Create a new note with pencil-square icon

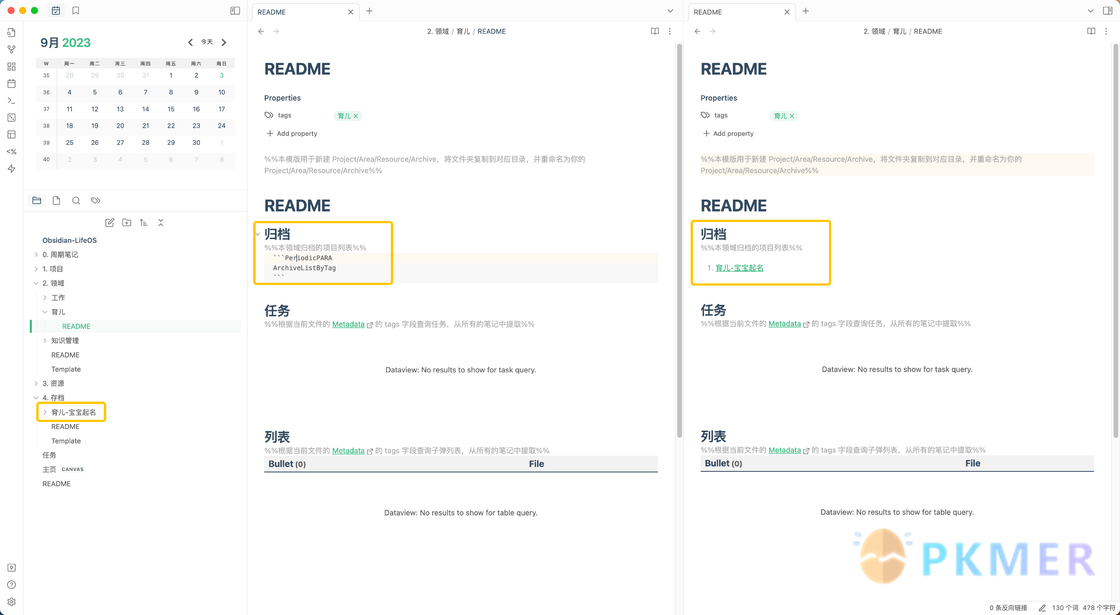pos(110,223)
